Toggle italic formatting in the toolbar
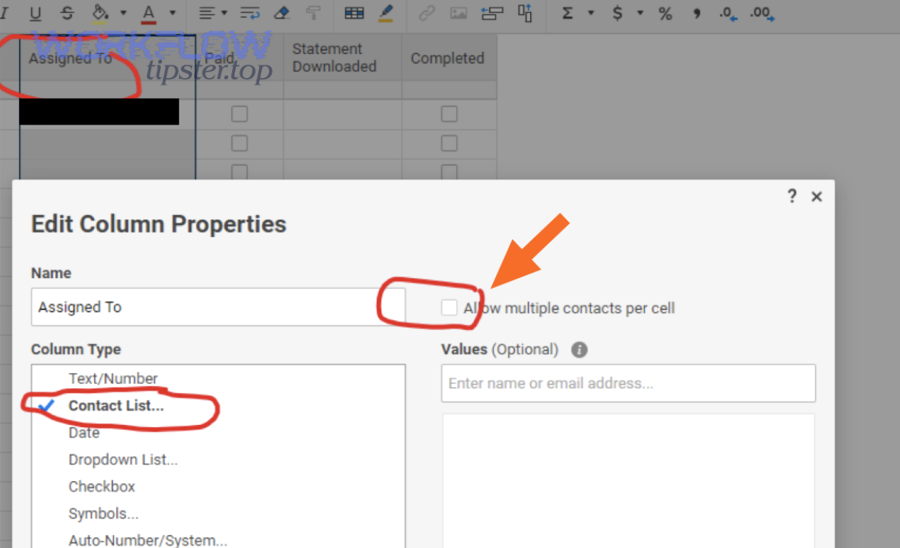 coord(5,13)
